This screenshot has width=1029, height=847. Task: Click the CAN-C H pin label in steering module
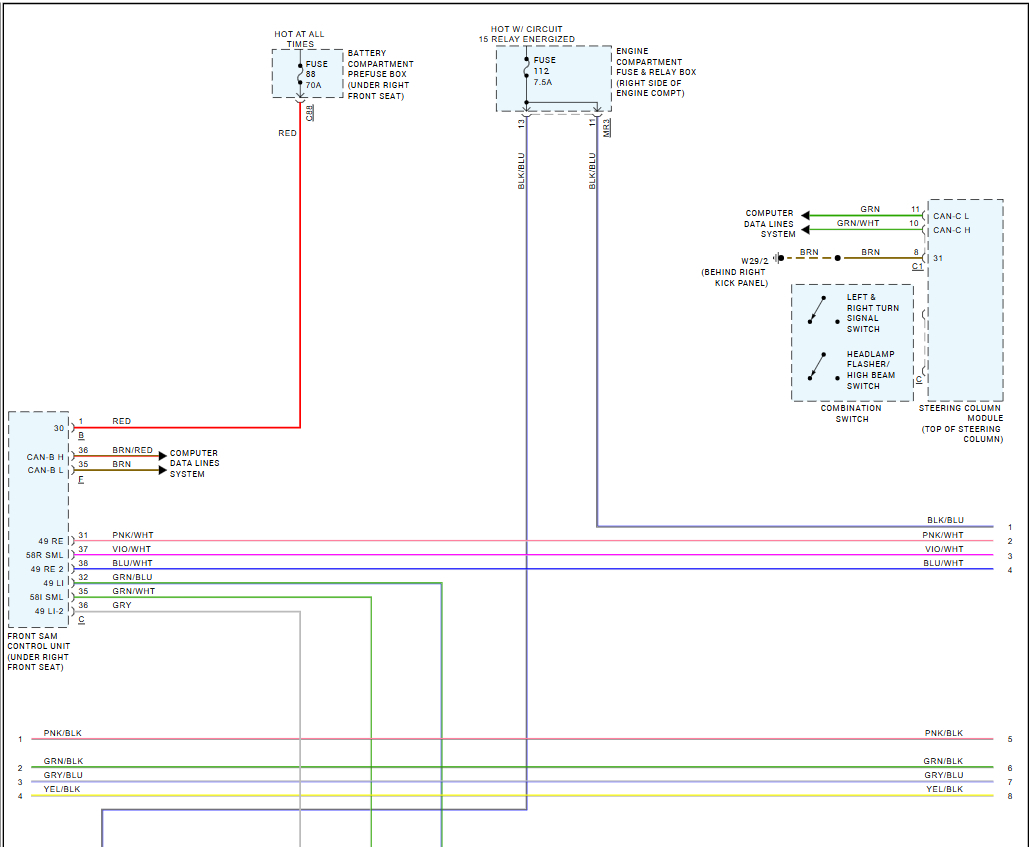[x=951, y=230]
